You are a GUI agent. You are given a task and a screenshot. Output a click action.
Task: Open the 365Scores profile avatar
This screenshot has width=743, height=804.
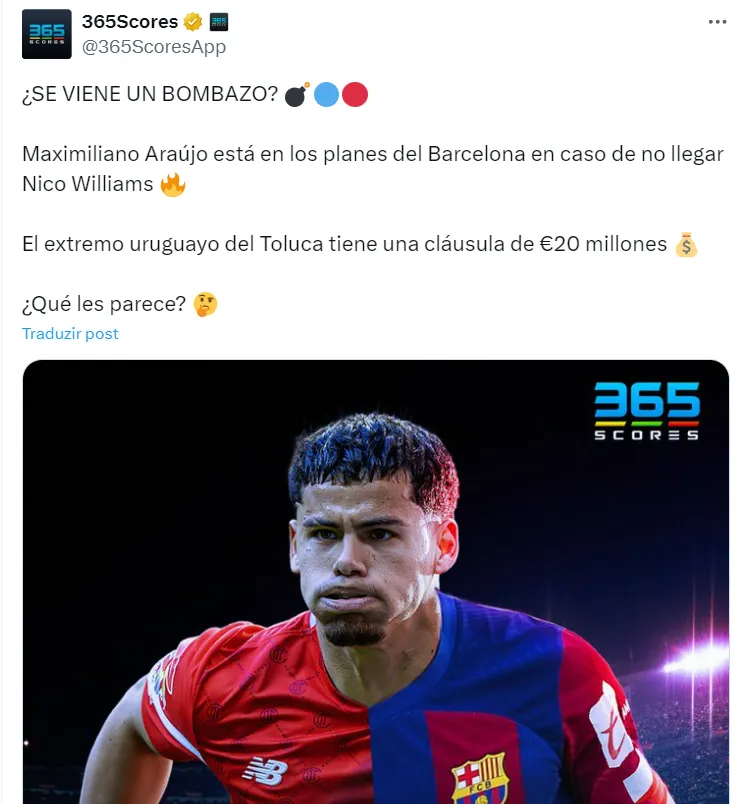47,34
